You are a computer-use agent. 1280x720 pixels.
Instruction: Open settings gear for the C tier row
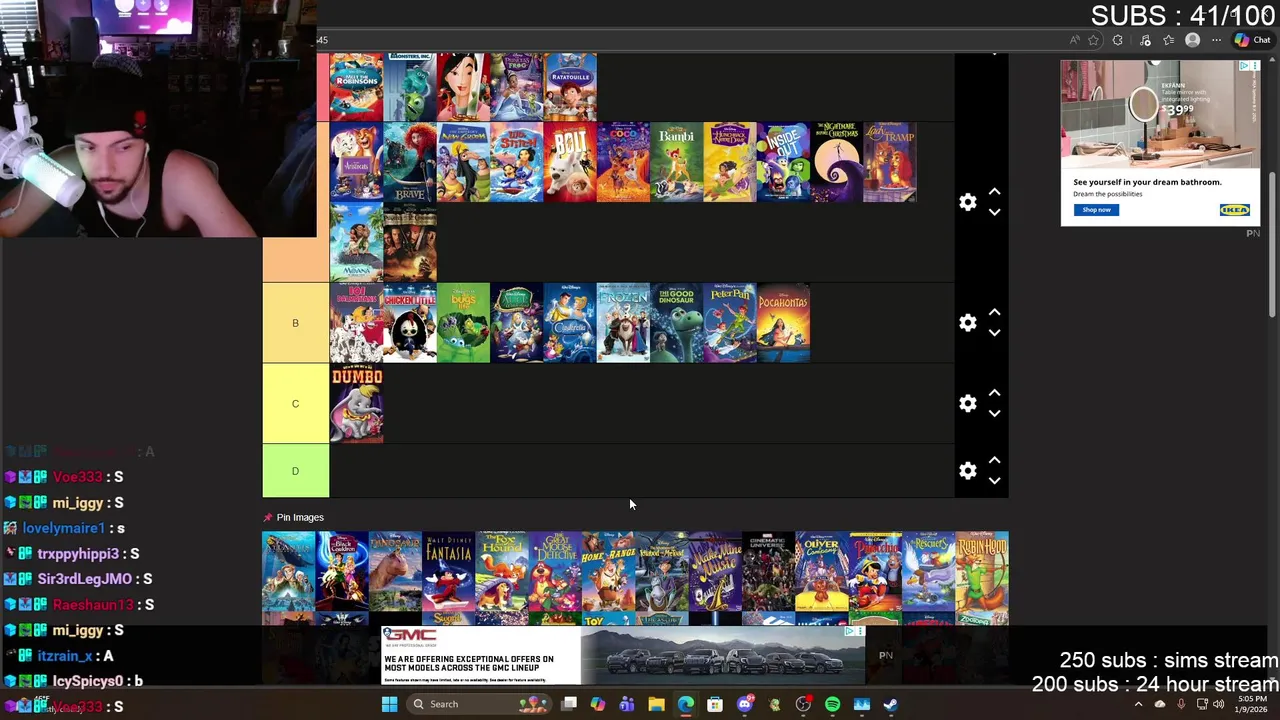tap(967, 403)
